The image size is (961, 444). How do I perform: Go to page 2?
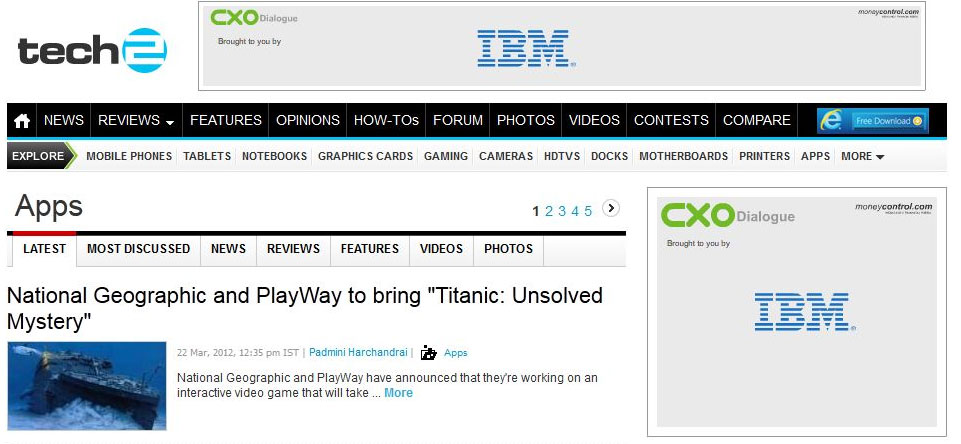[549, 212]
